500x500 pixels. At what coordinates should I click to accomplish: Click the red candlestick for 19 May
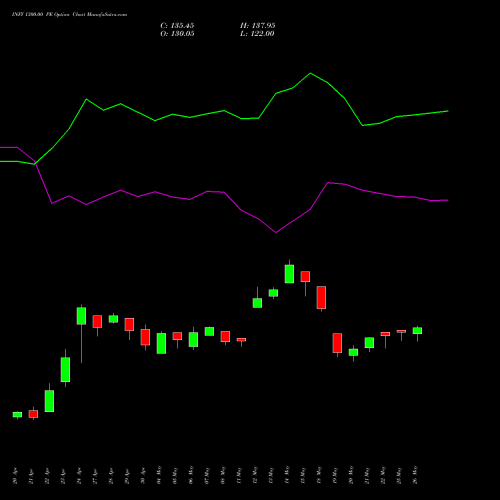(337, 343)
